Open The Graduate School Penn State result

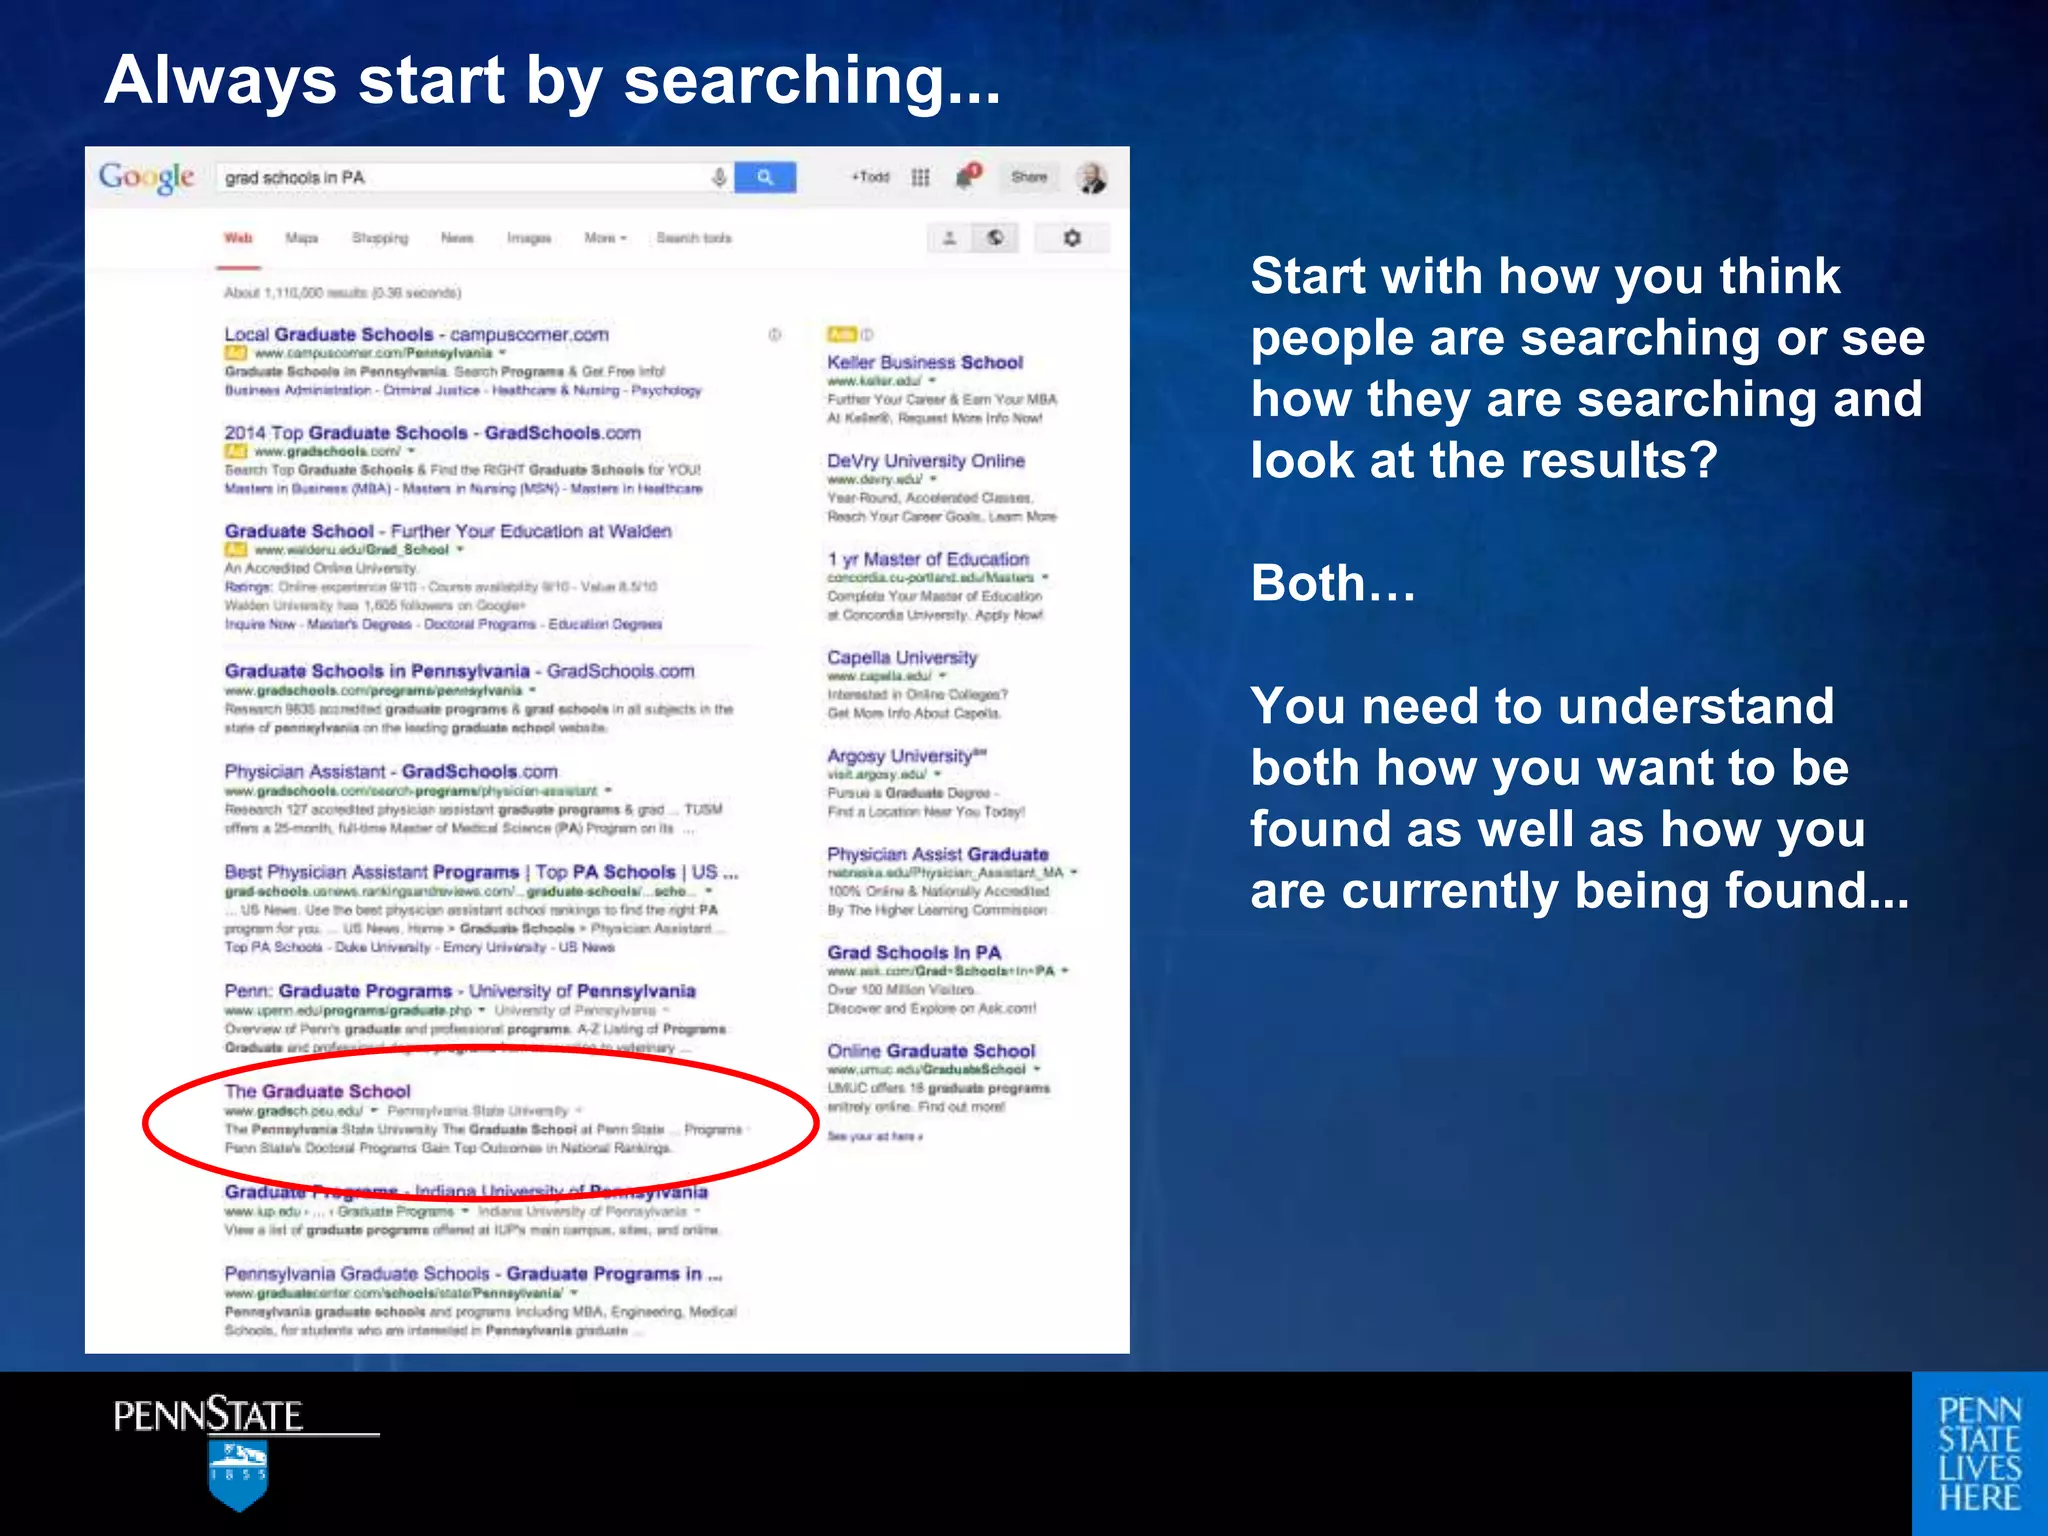(x=317, y=1091)
